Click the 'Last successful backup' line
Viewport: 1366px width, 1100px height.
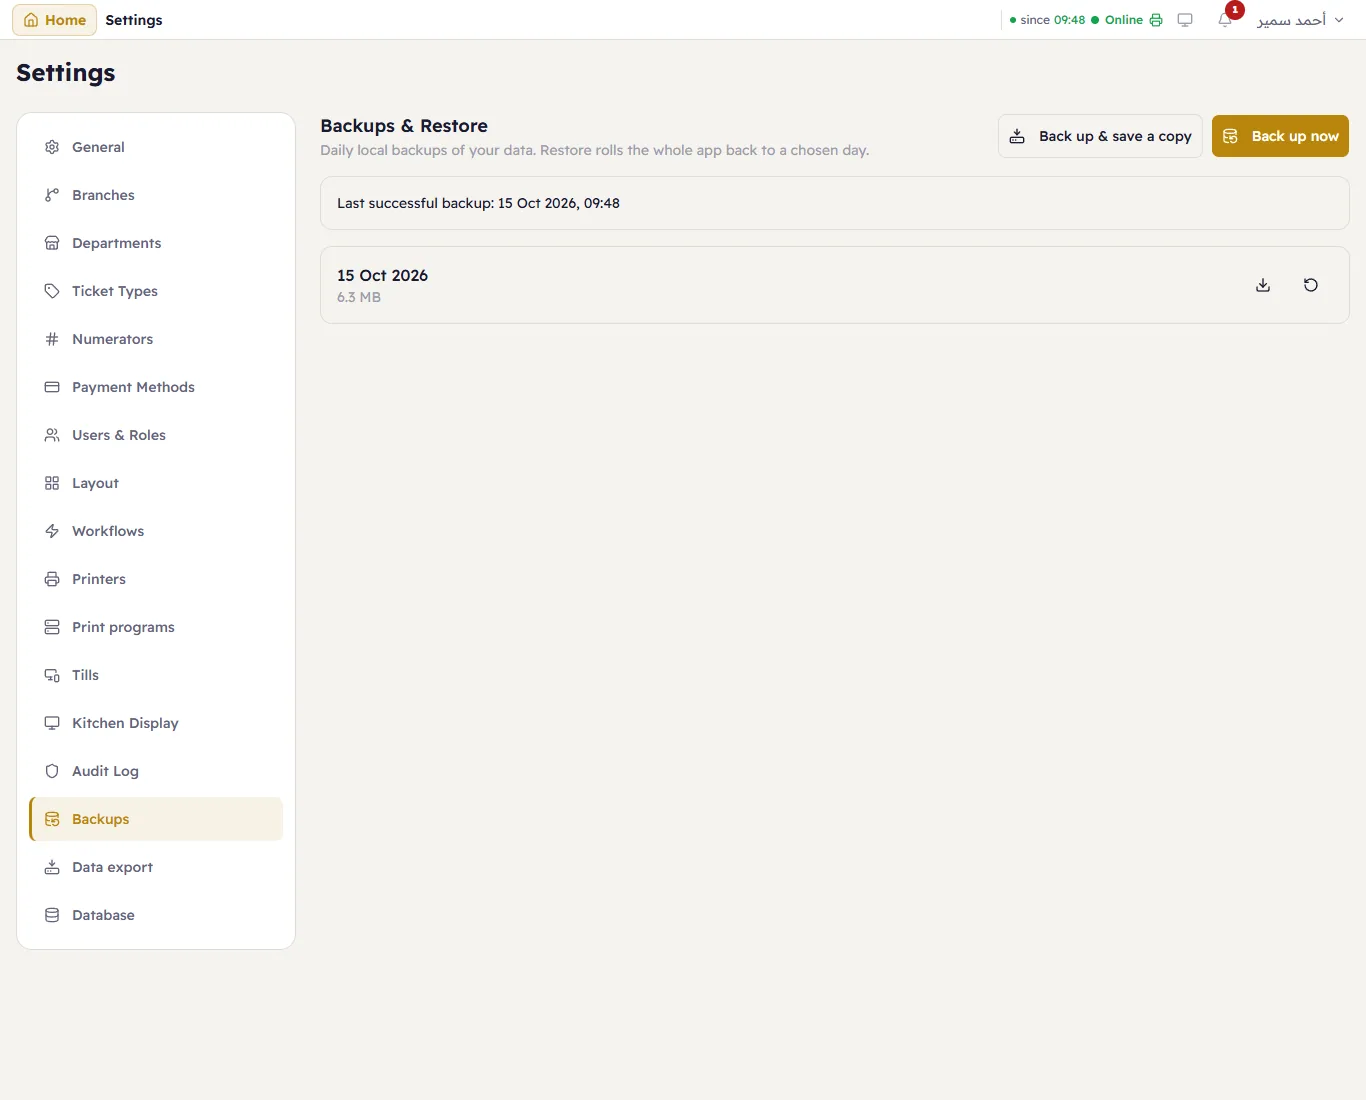click(x=478, y=203)
